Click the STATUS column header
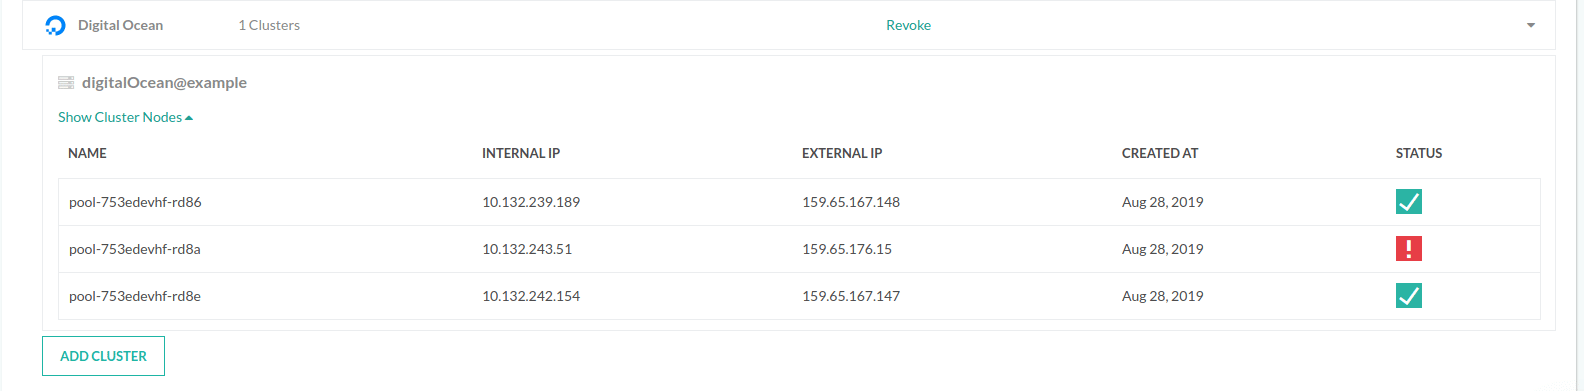1584x391 pixels. coord(1419,153)
